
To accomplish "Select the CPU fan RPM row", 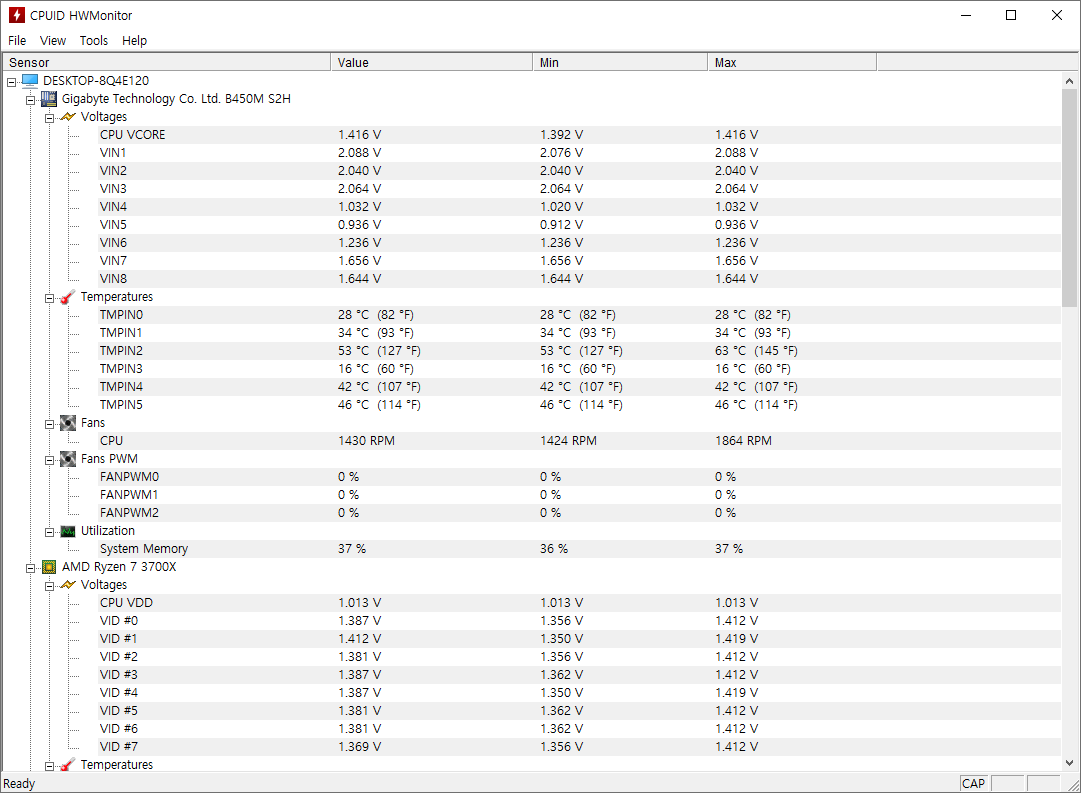I will [579, 441].
